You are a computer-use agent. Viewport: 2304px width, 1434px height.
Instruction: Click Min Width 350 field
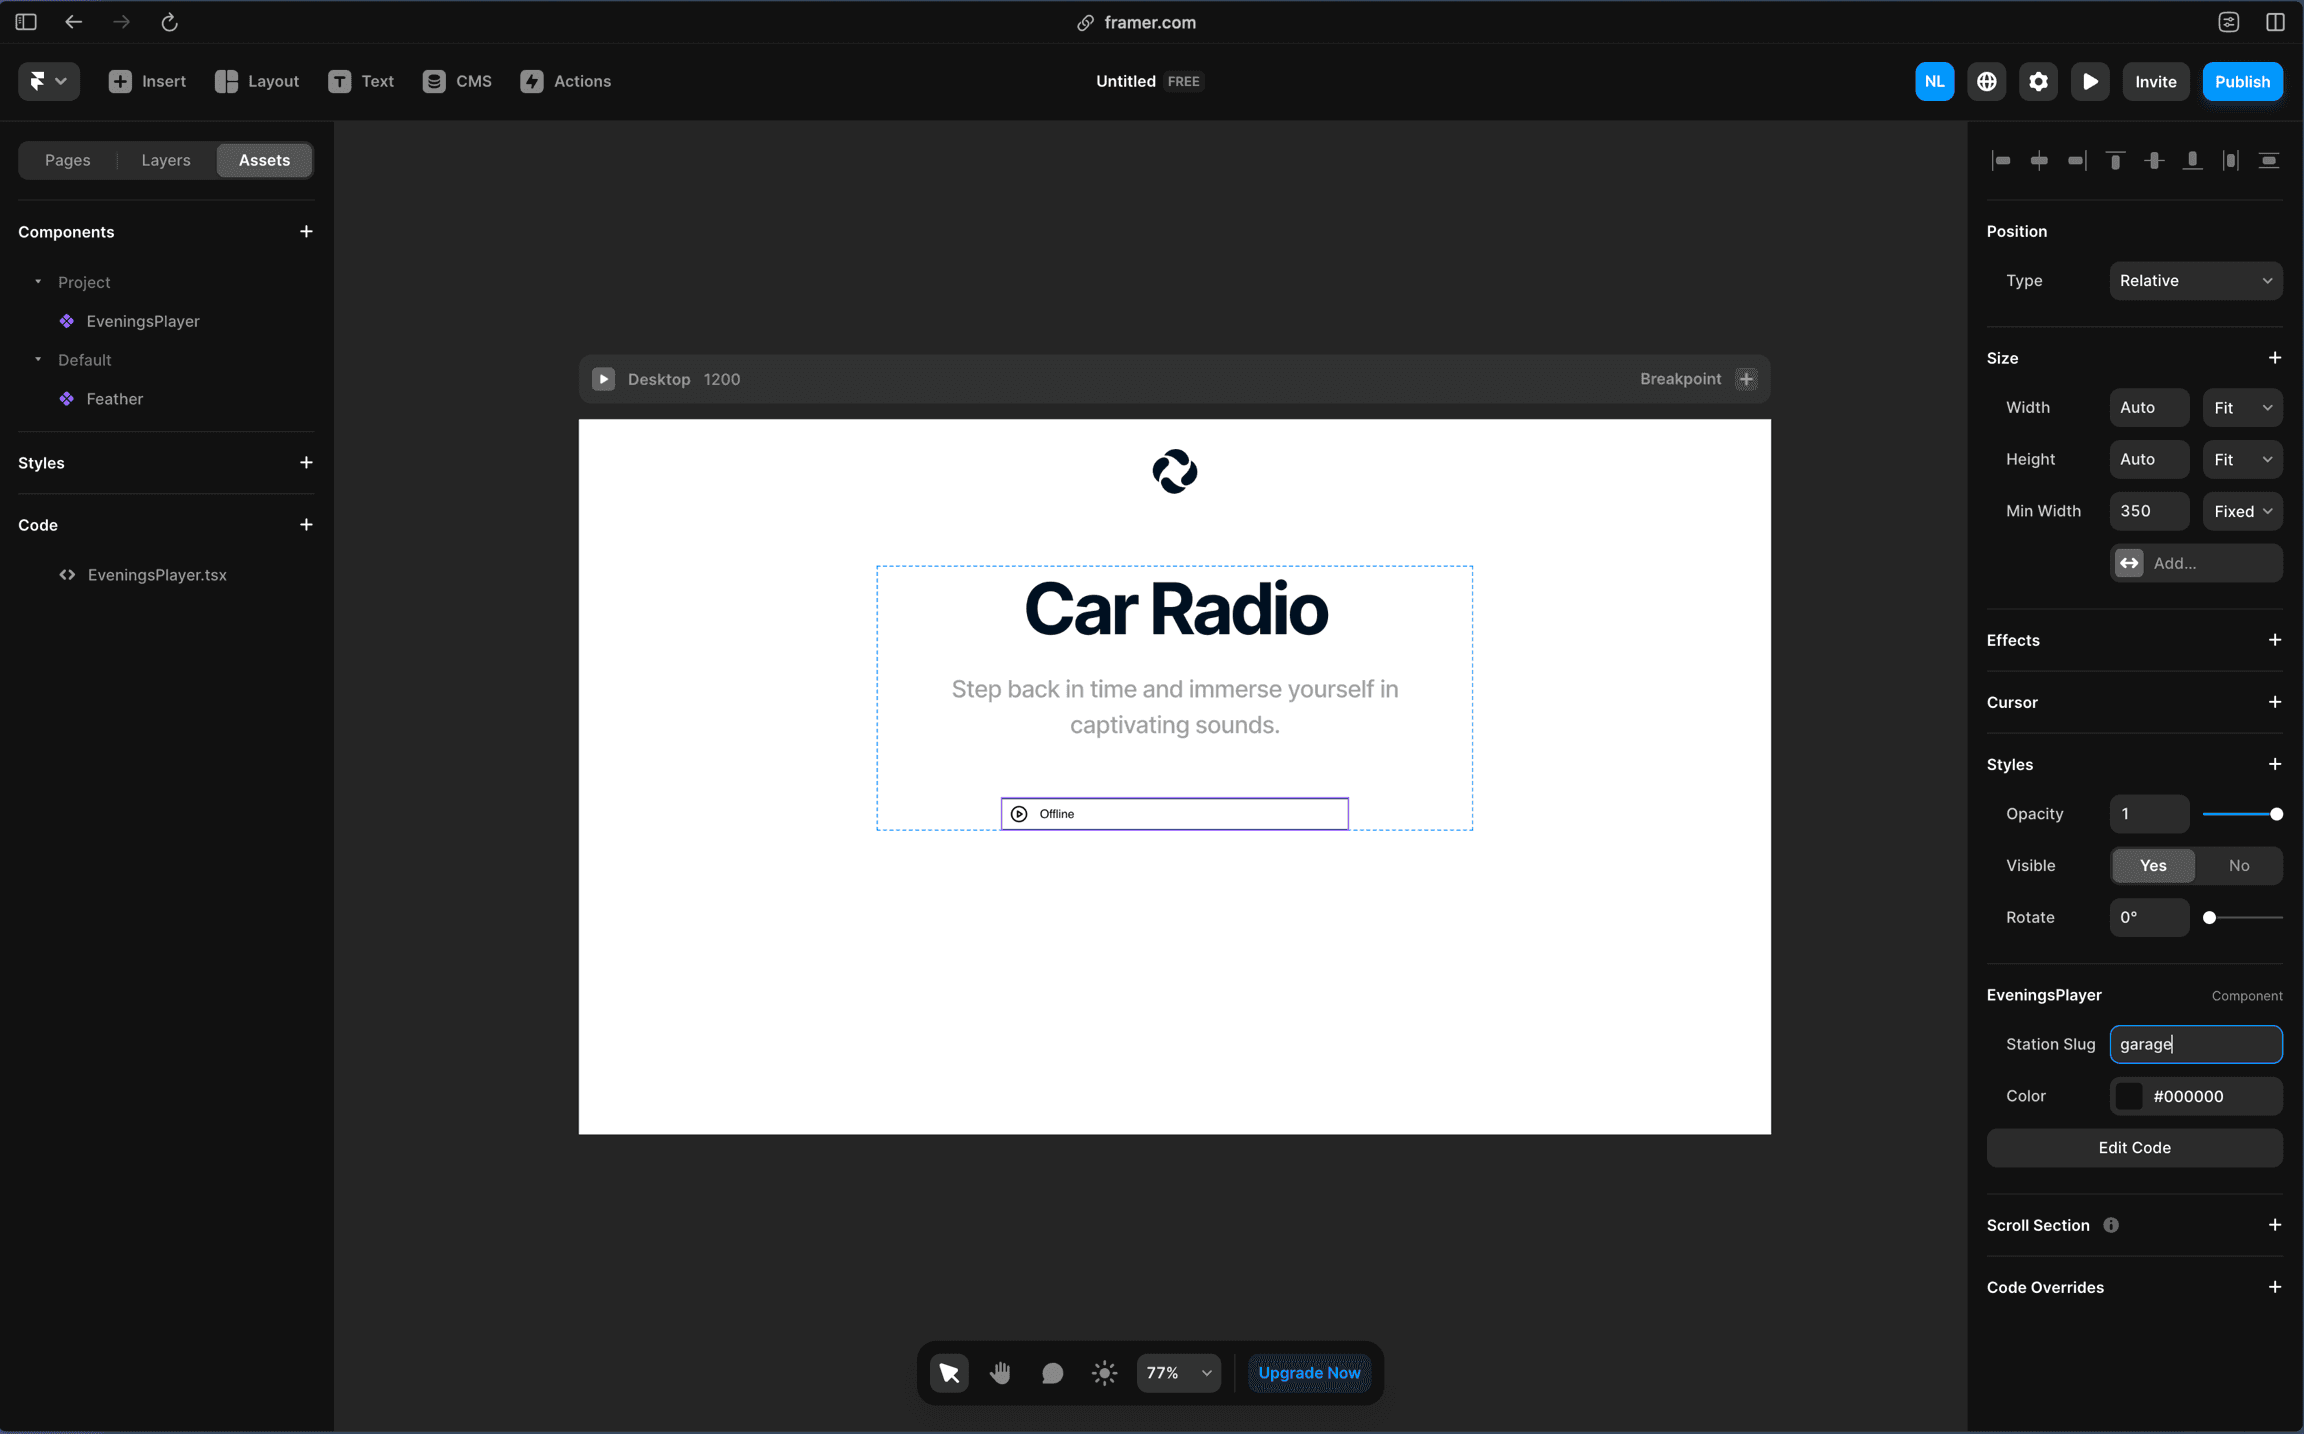[x=2149, y=511]
